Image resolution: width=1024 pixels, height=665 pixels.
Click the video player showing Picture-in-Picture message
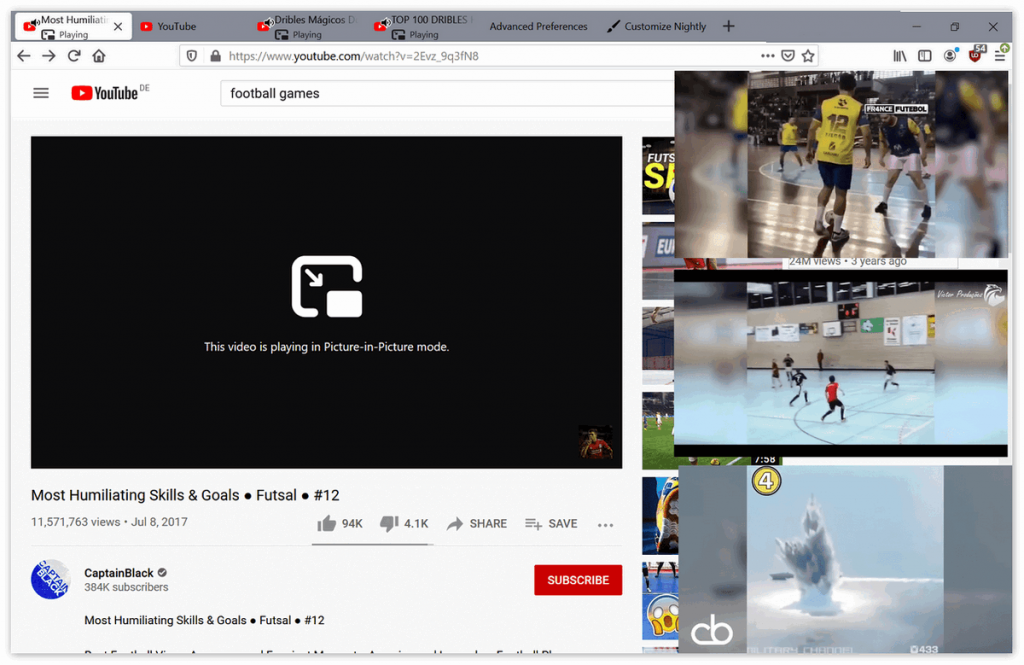[327, 302]
